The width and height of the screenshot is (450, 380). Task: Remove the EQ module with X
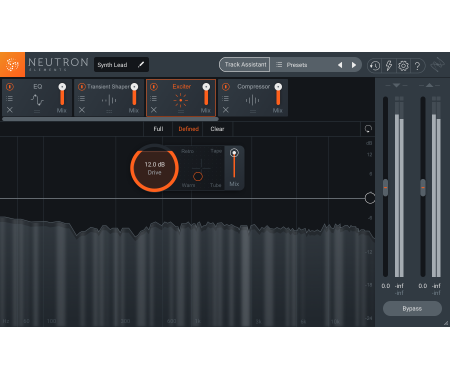coord(10,110)
